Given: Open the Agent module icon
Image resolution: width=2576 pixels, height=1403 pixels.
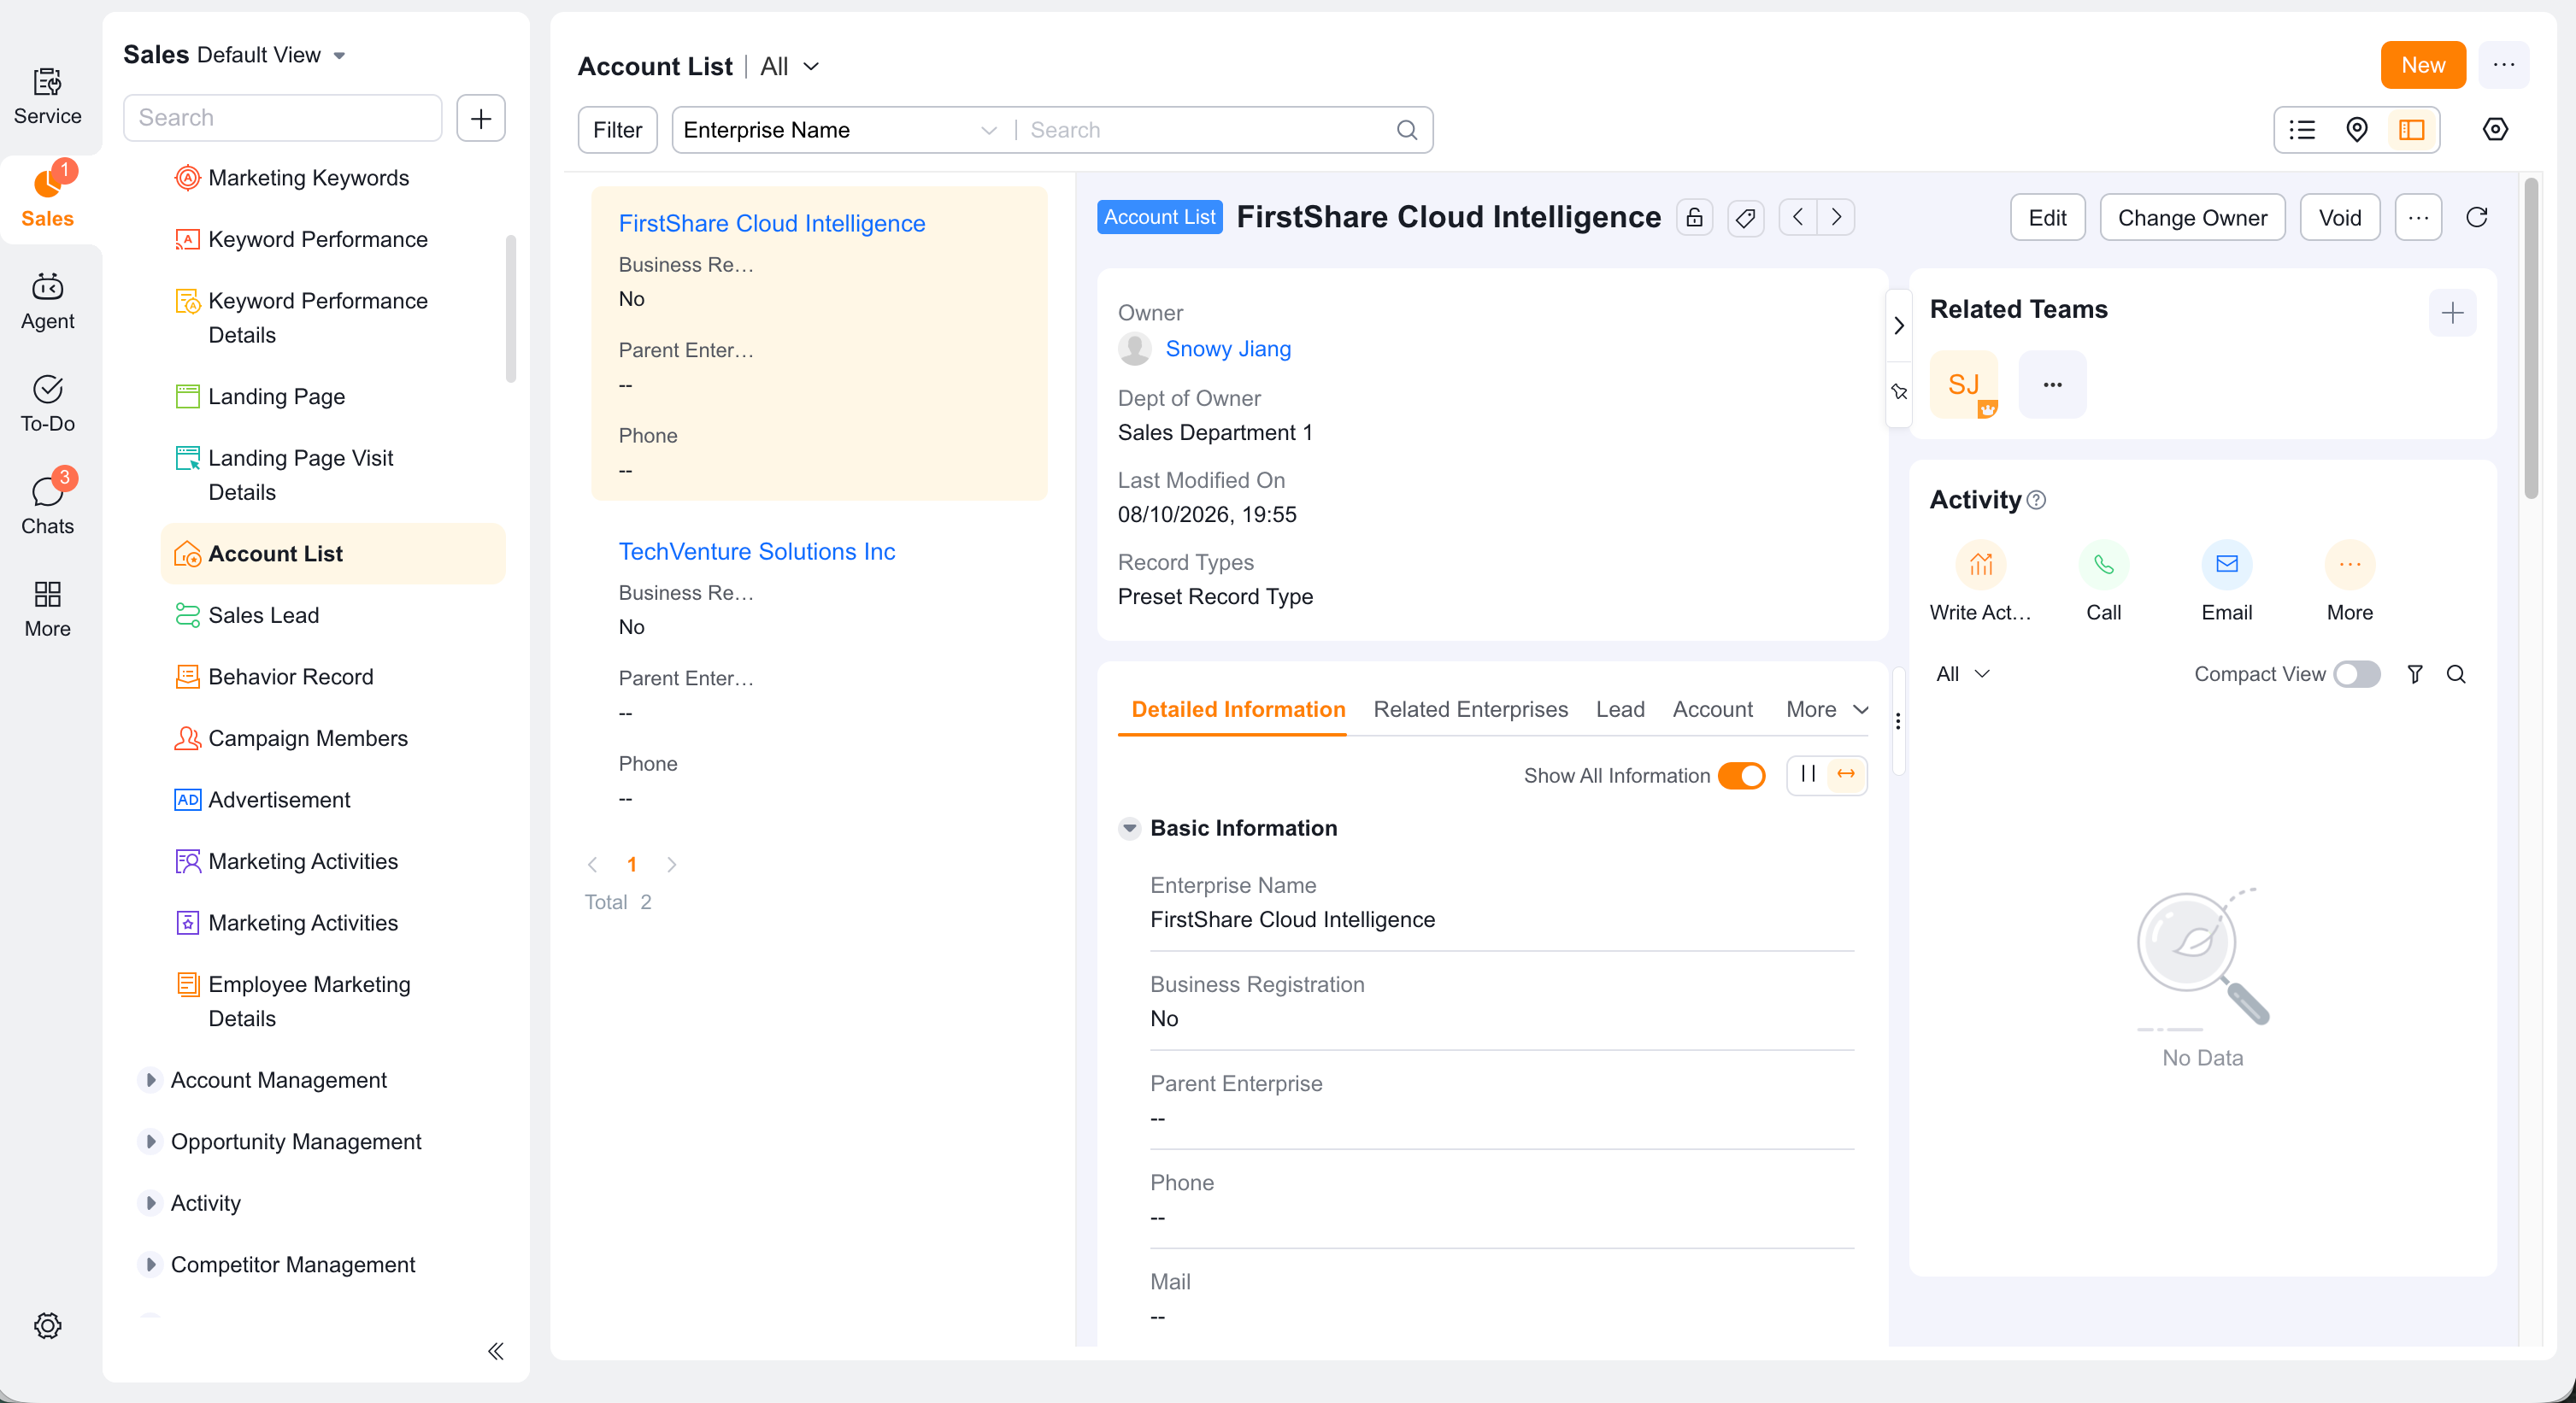Looking at the screenshot, I should point(47,301).
